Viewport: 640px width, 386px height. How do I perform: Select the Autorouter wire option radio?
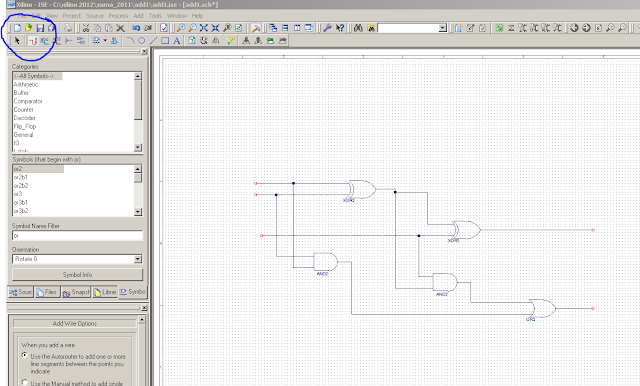(25, 355)
